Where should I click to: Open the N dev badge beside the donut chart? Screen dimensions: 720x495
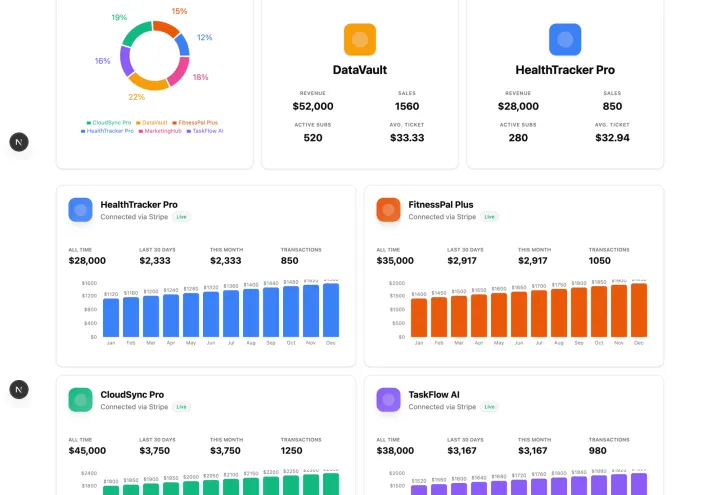(x=19, y=142)
